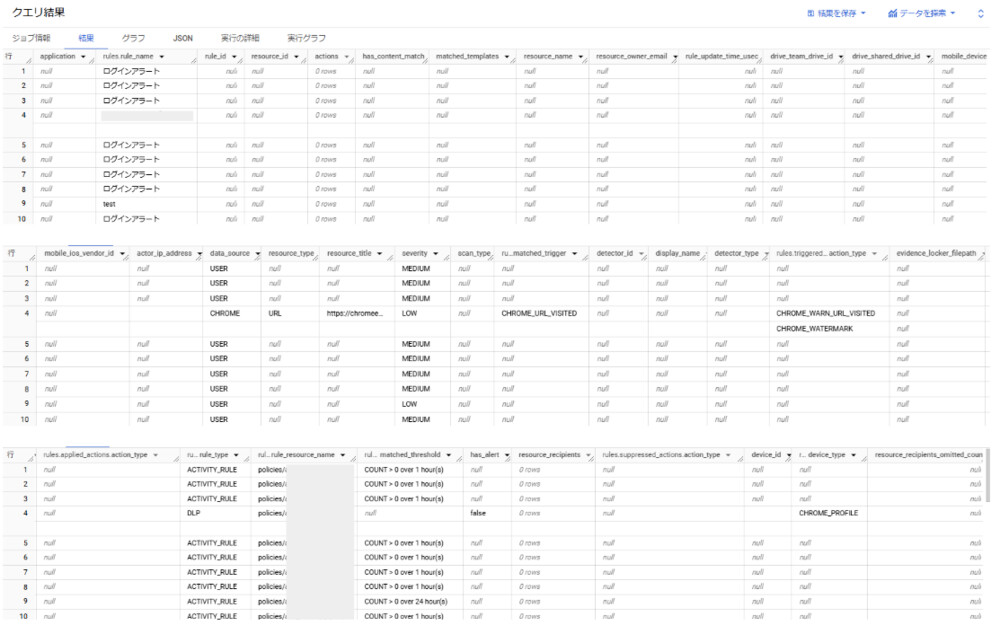Open rule_type column menu arrow
This screenshot has height=634, width=1000.
coord(236,455)
